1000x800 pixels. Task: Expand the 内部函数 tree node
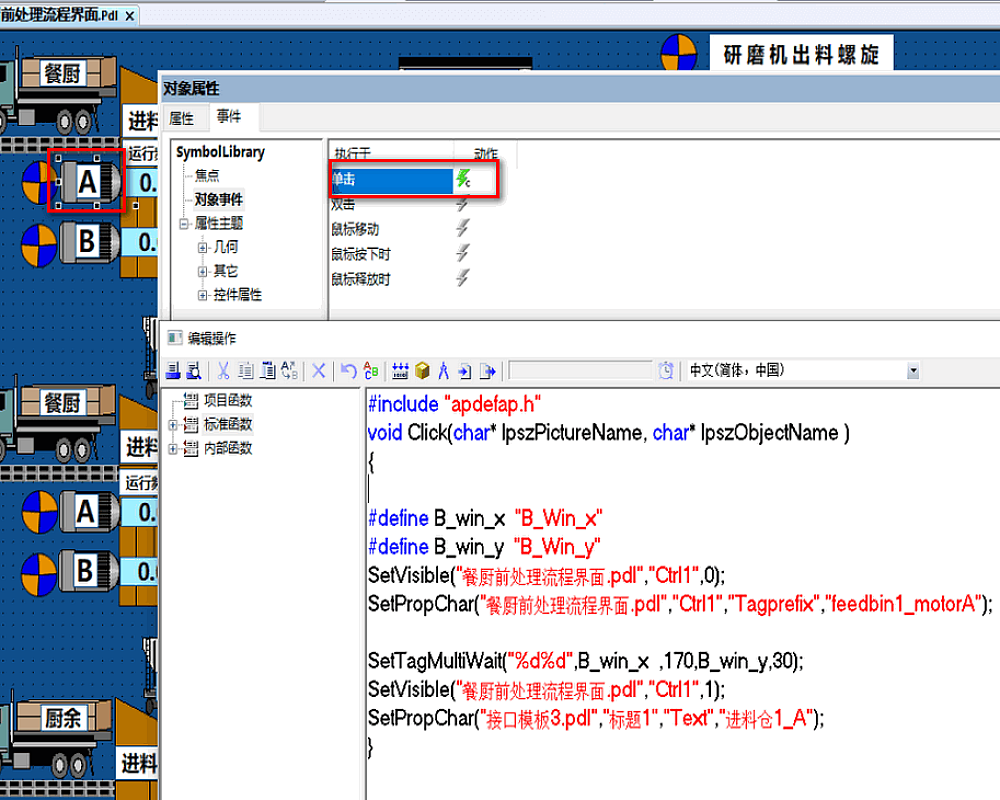click(x=173, y=449)
